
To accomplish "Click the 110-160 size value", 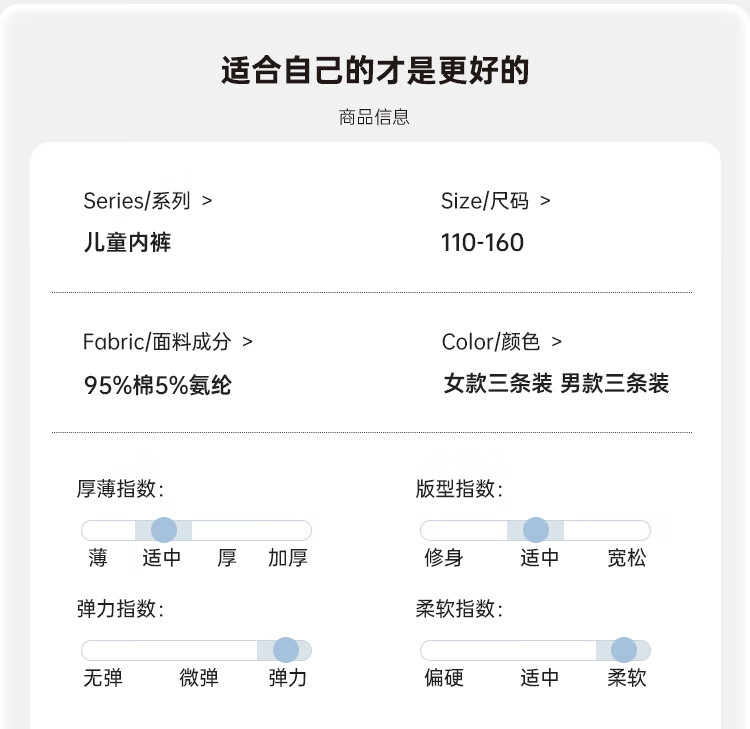I will point(482,242).
